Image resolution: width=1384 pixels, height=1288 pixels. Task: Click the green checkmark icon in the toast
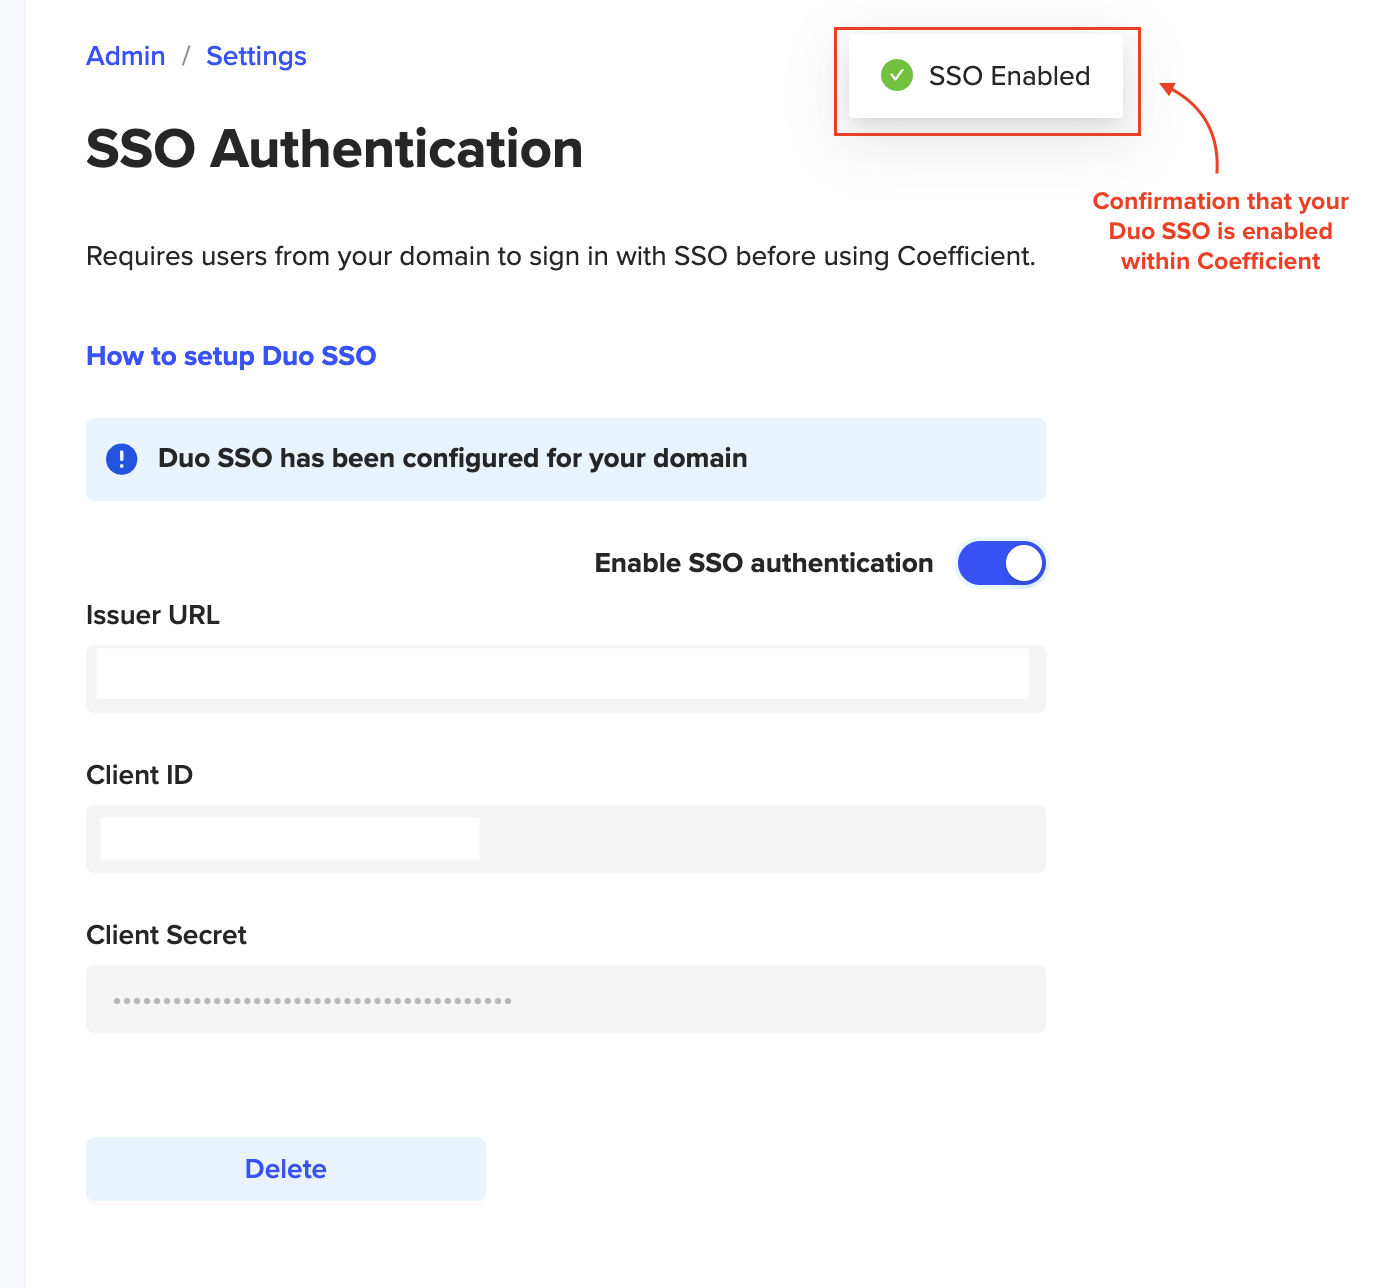(896, 75)
